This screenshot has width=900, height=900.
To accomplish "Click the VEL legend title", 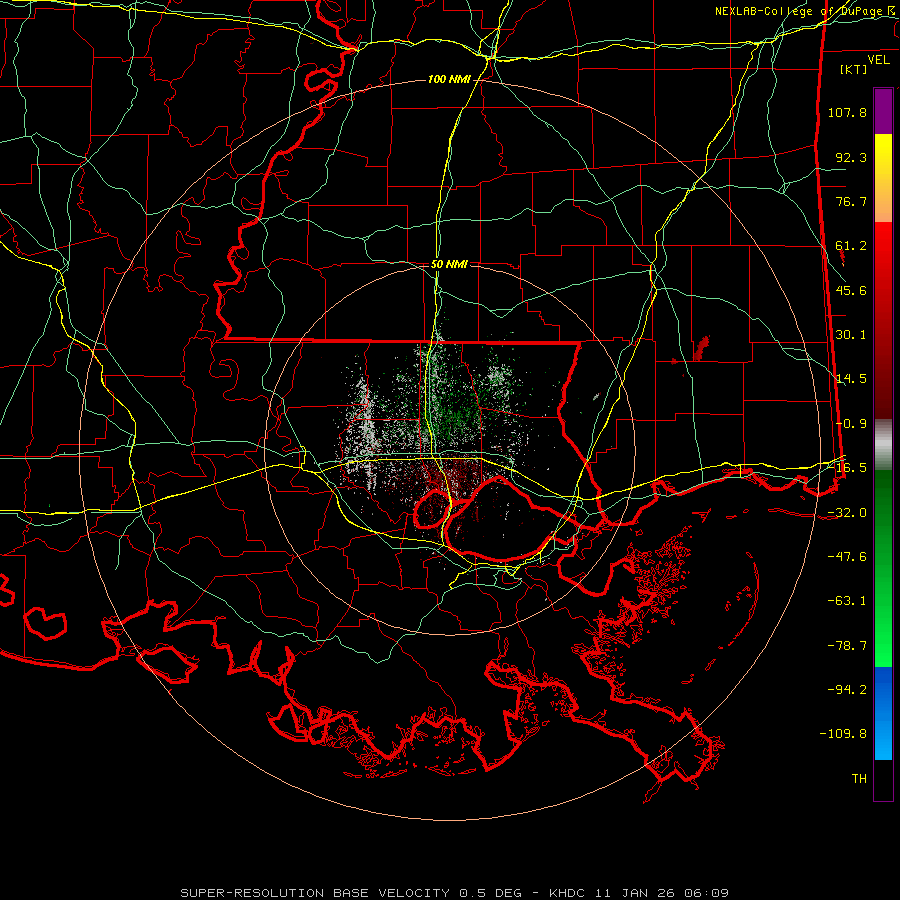I will tap(878, 60).
